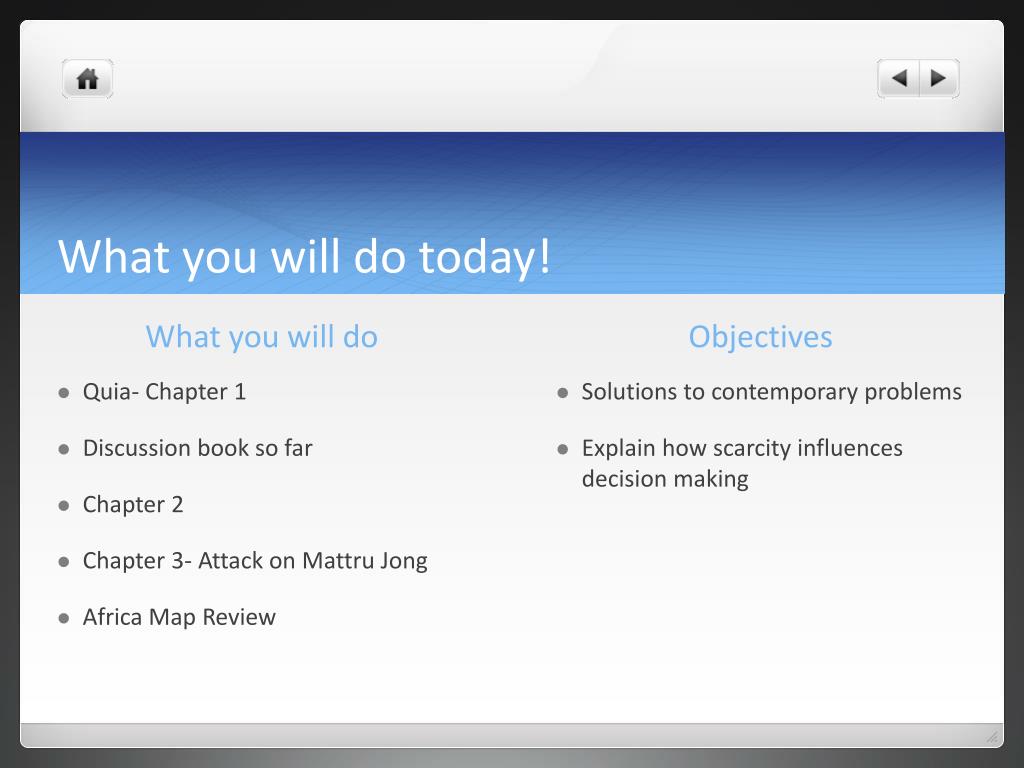Click the 'Quia- Chapter 1' bullet
The height and width of the screenshot is (768, 1024).
coord(164,392)
